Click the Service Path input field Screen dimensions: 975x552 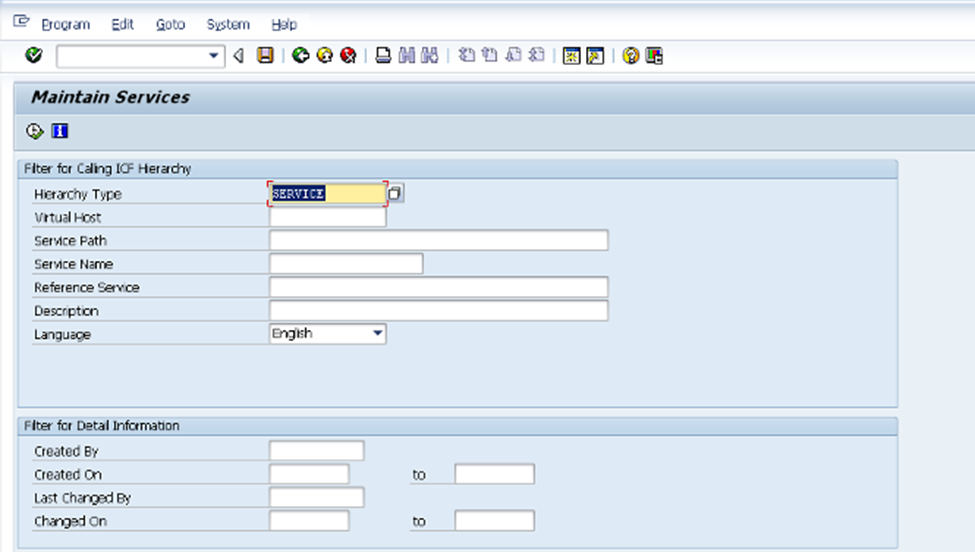click(439, 241)
